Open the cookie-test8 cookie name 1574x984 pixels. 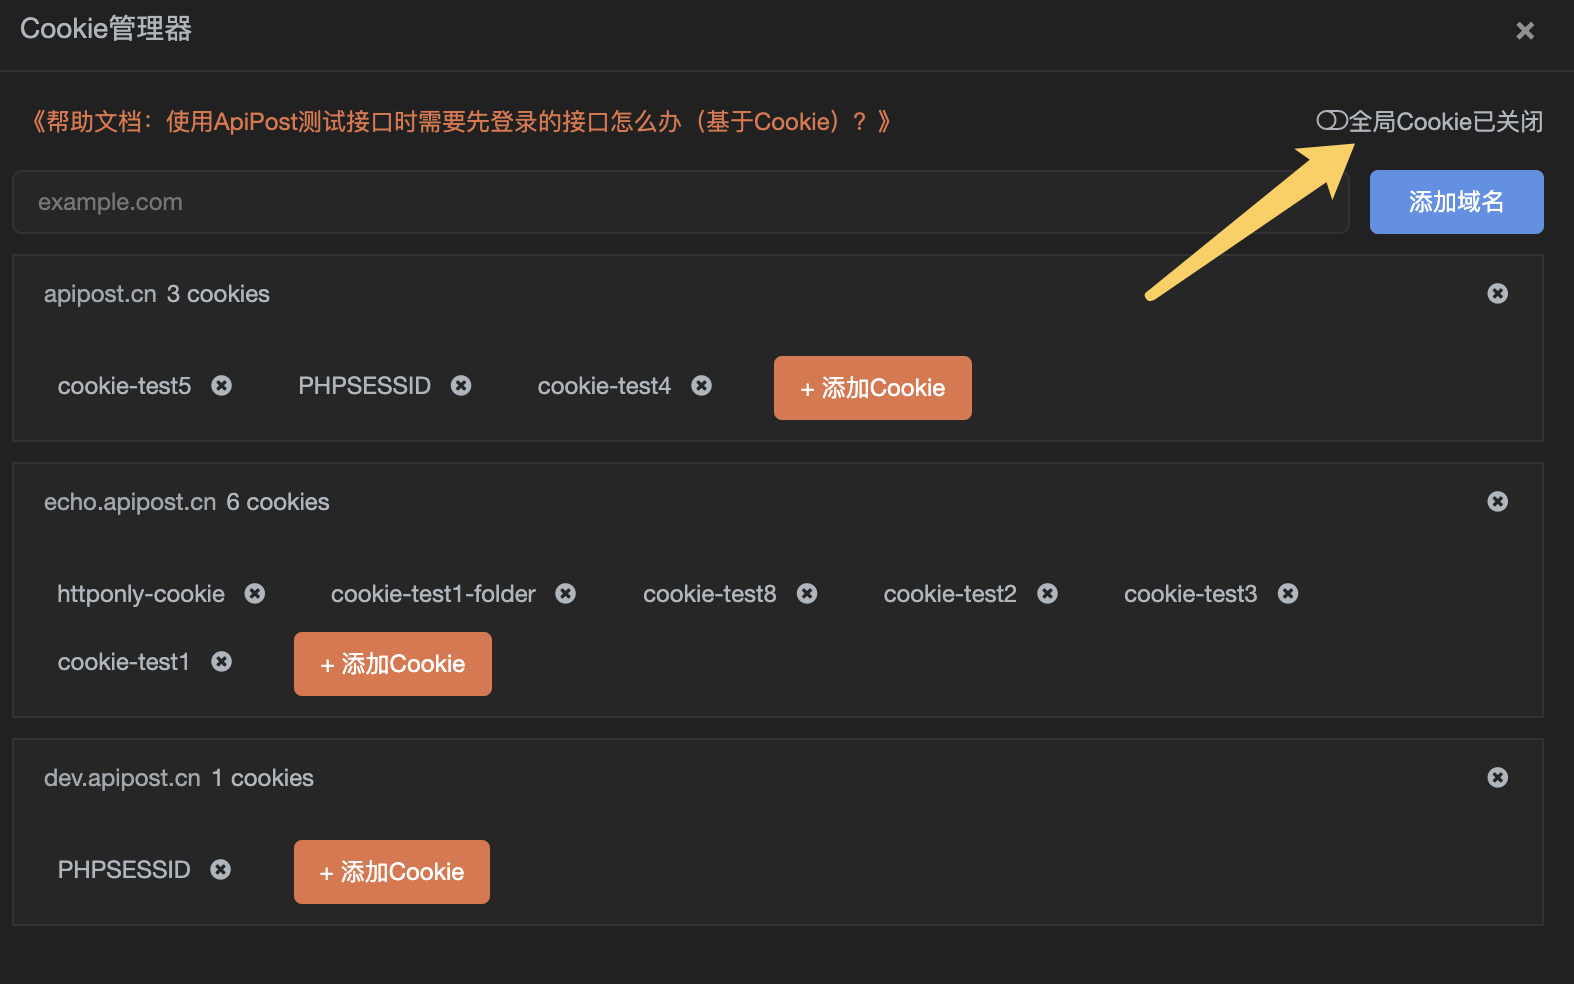pyautogui.click(x=709, y=594)
